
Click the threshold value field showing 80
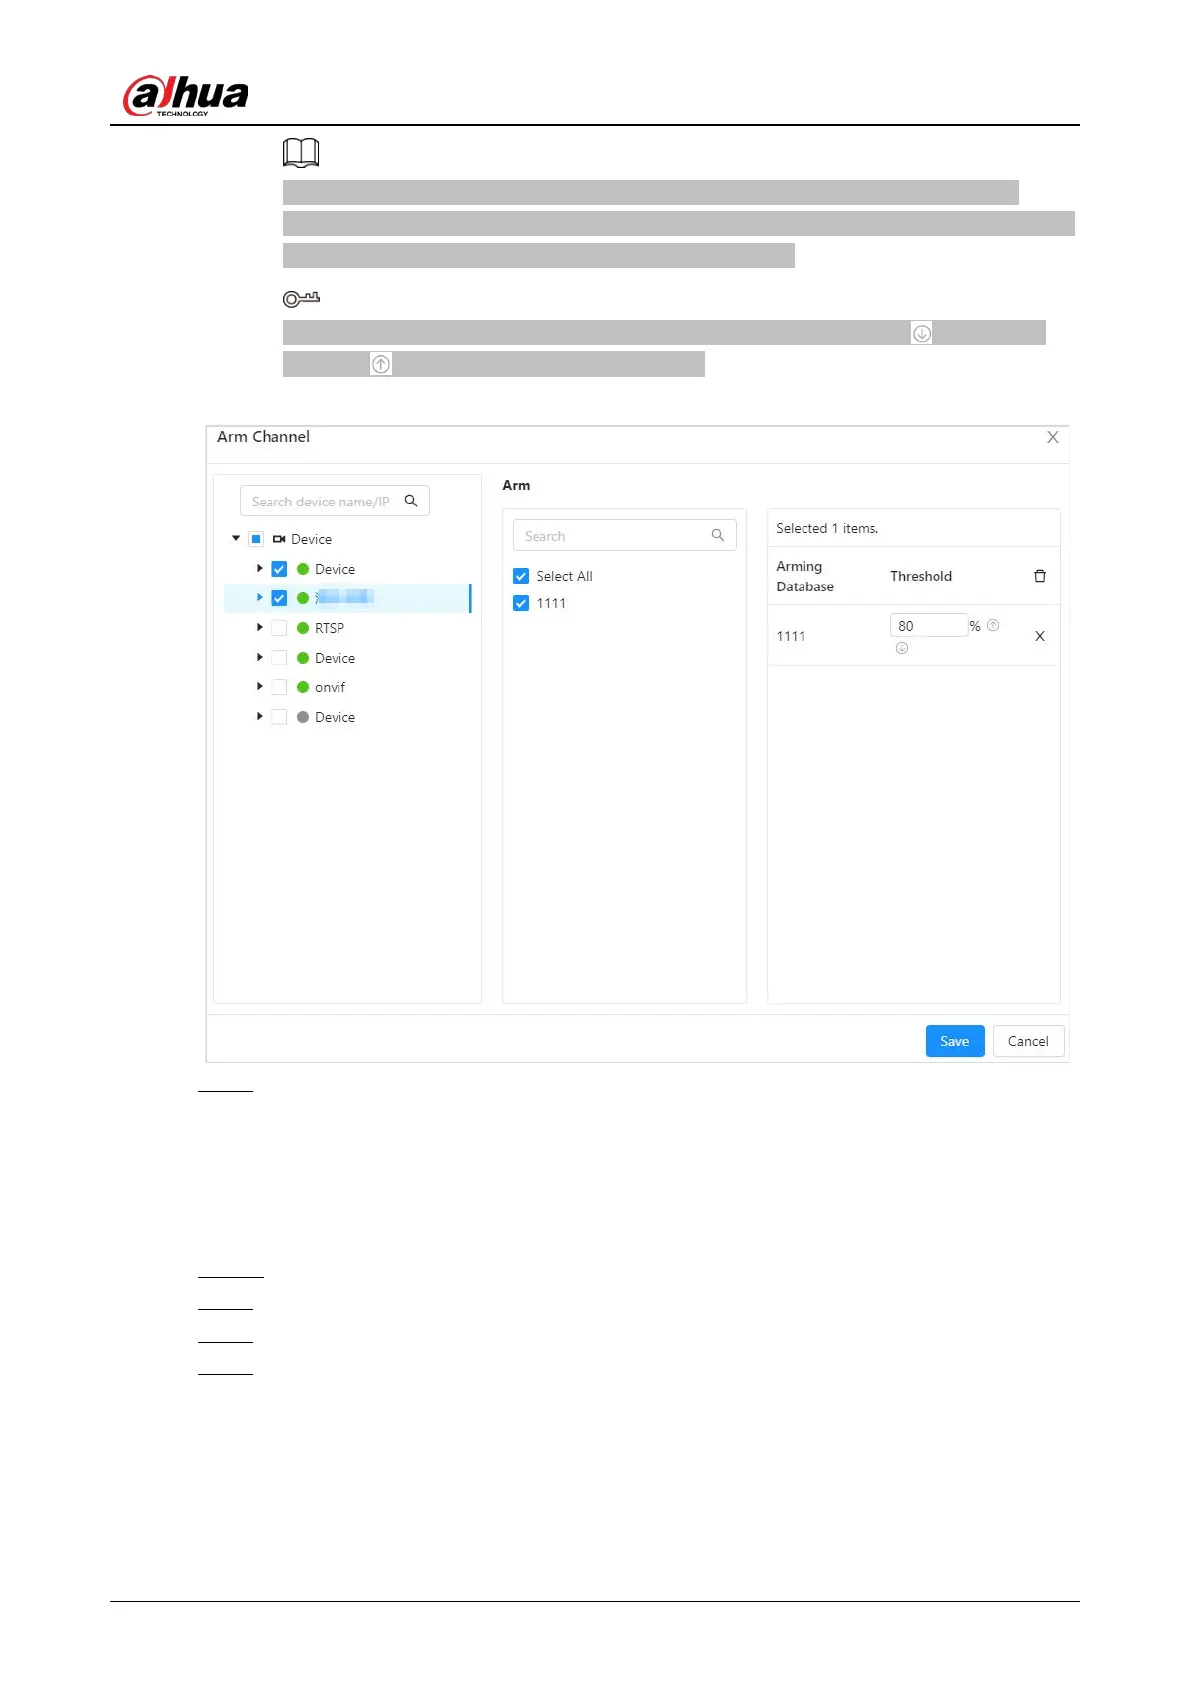point(927,626)
